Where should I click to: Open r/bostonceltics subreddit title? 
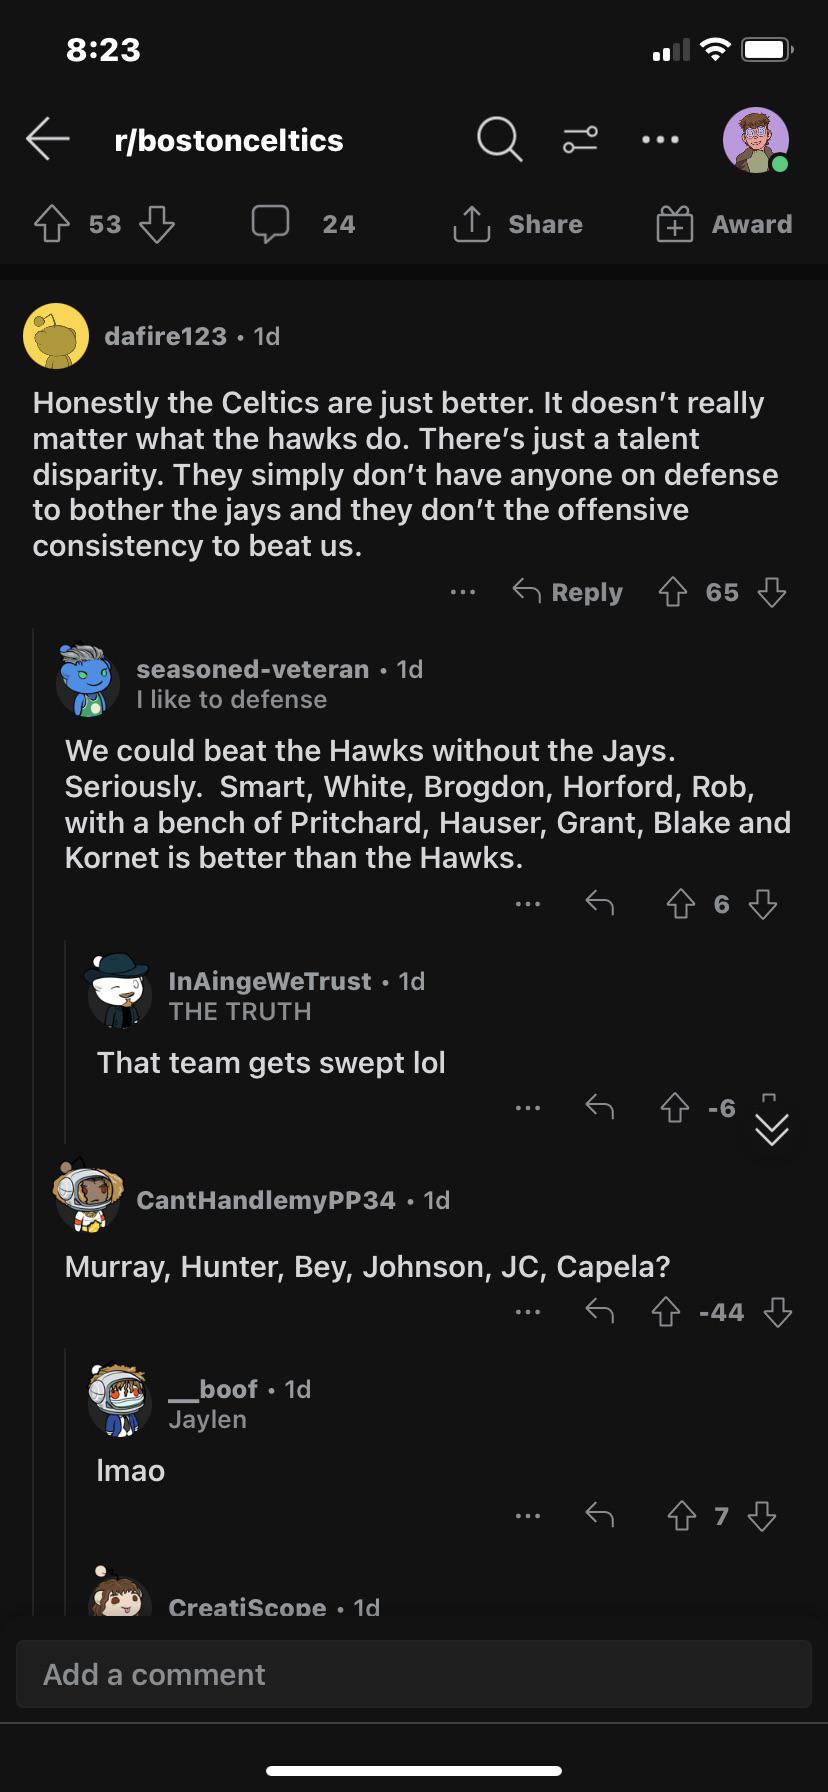(x=229, y=140)
